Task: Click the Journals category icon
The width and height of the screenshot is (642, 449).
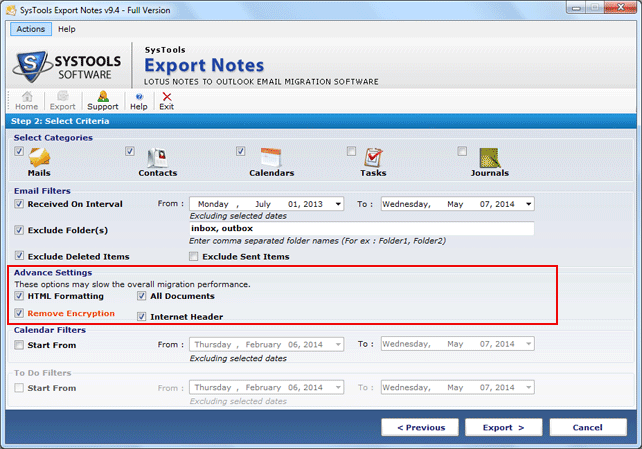Action: point(490,157)
